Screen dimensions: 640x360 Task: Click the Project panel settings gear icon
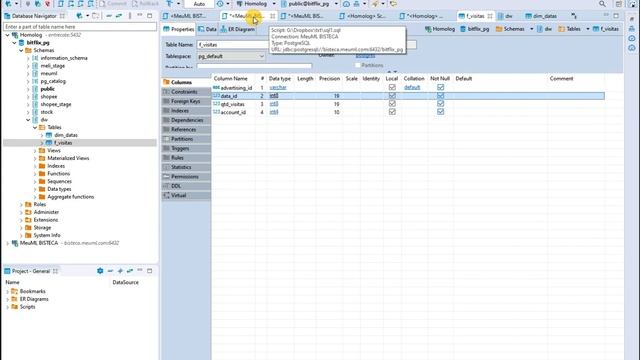[100, 271]
